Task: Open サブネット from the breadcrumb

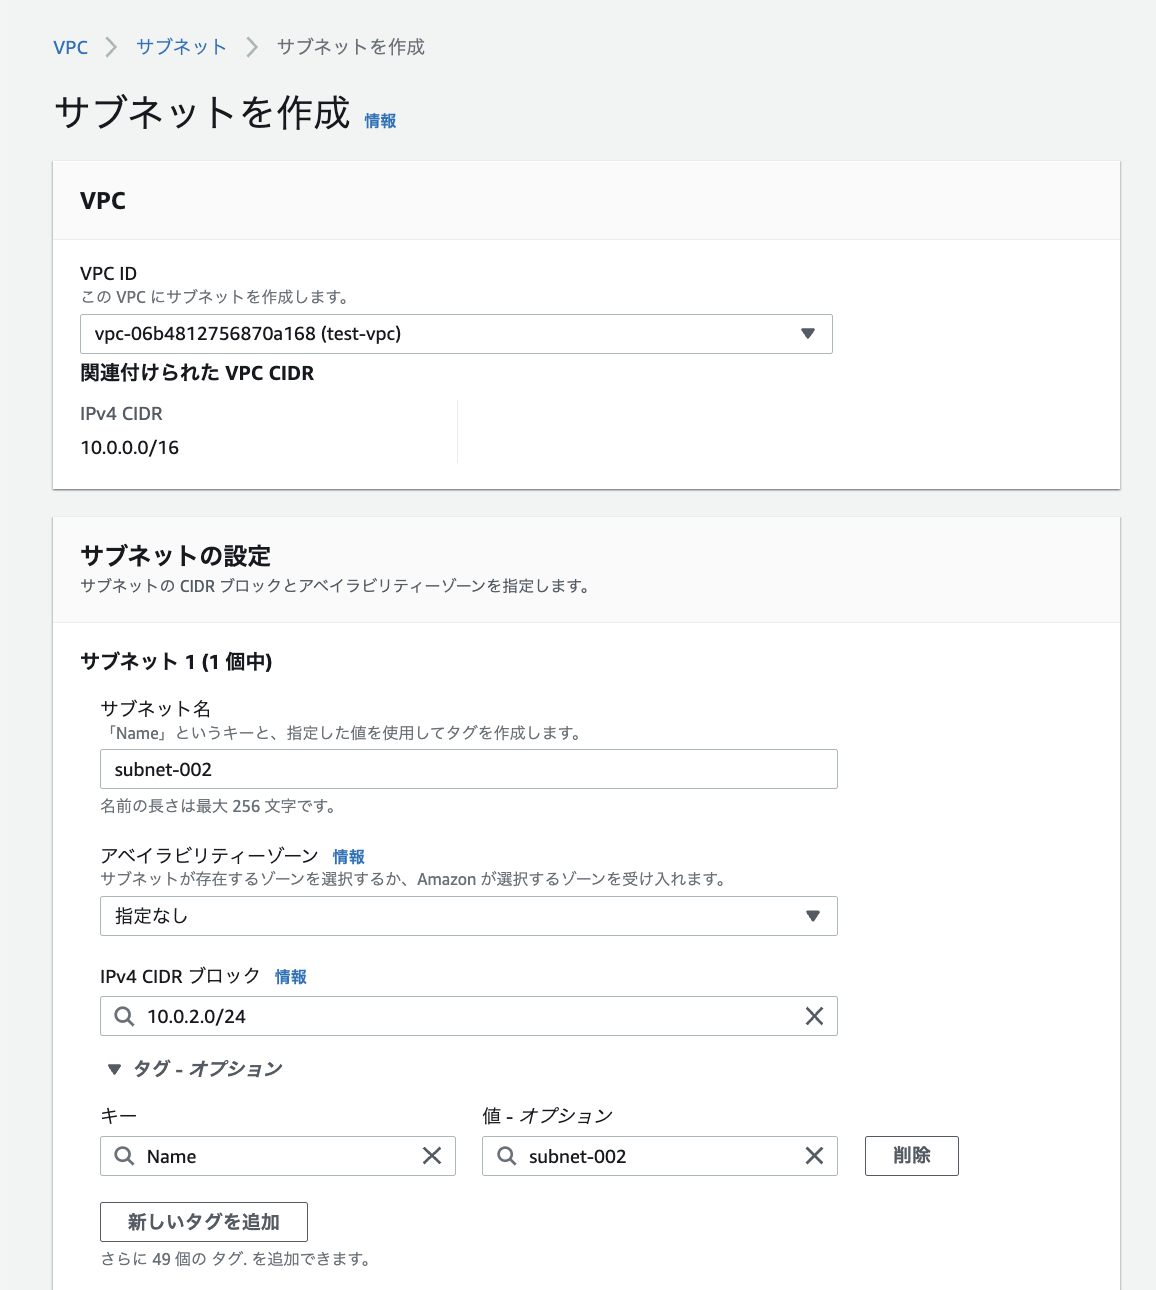Action: (x=181, y=46)
